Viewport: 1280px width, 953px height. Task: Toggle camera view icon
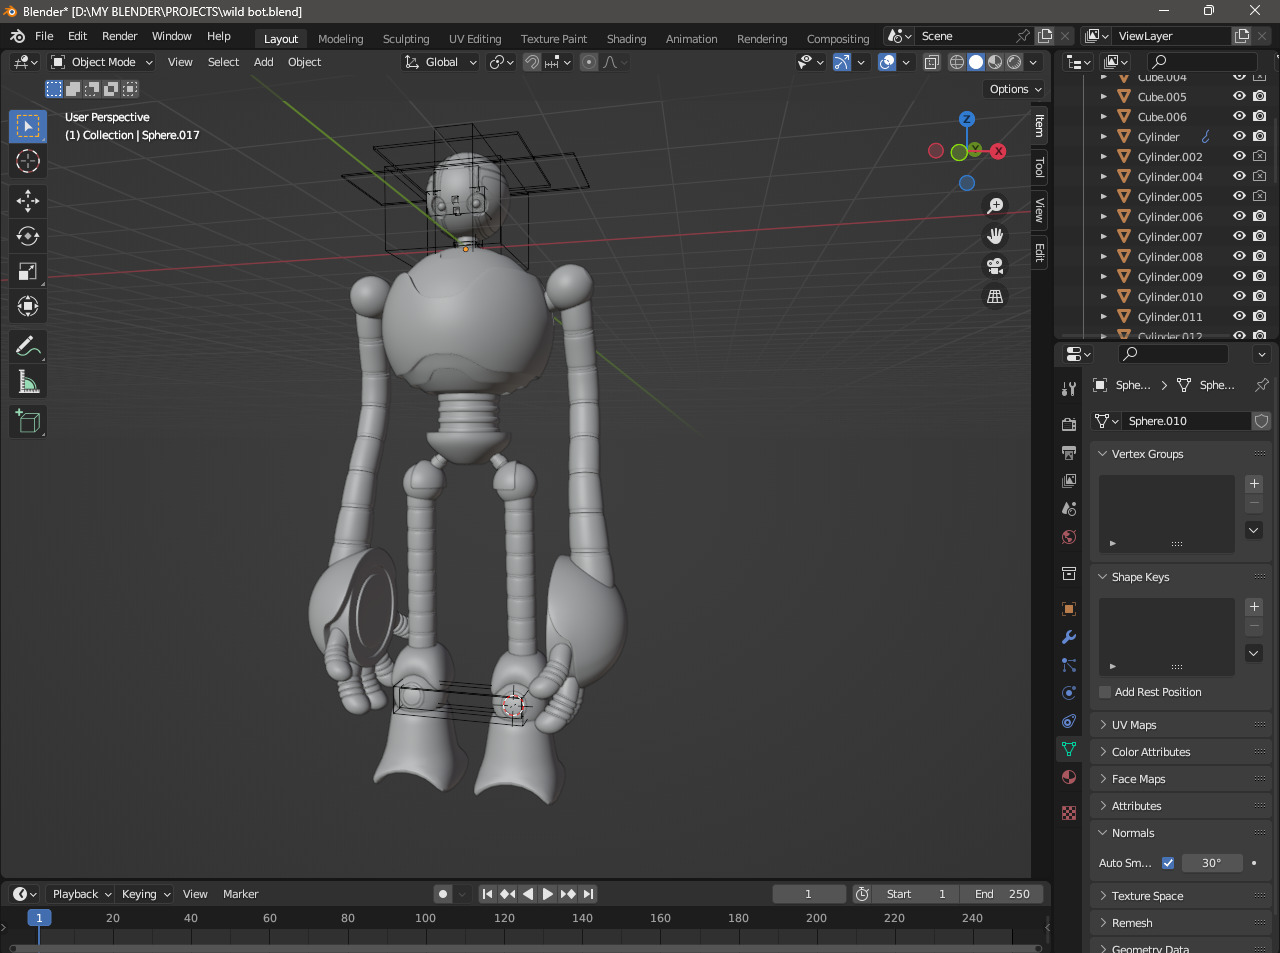click(995, 266)
